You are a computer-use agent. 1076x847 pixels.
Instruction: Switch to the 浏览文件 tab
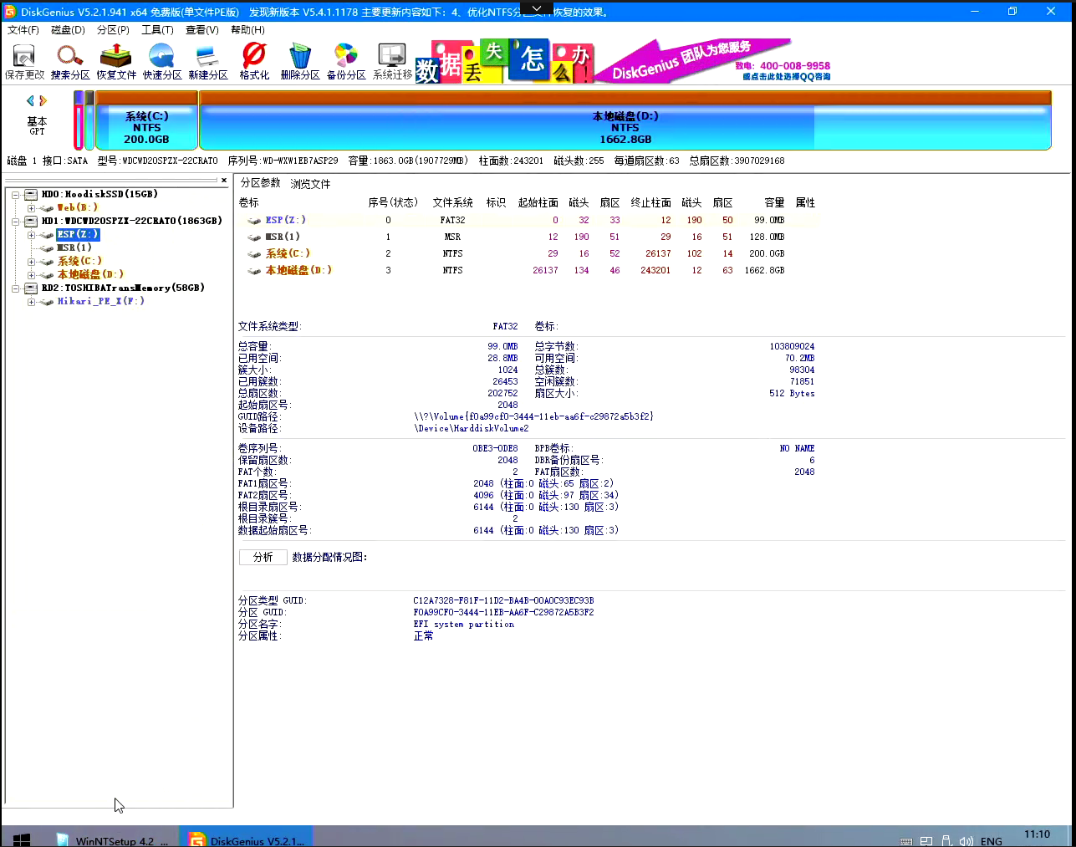(x=308, y=183)
